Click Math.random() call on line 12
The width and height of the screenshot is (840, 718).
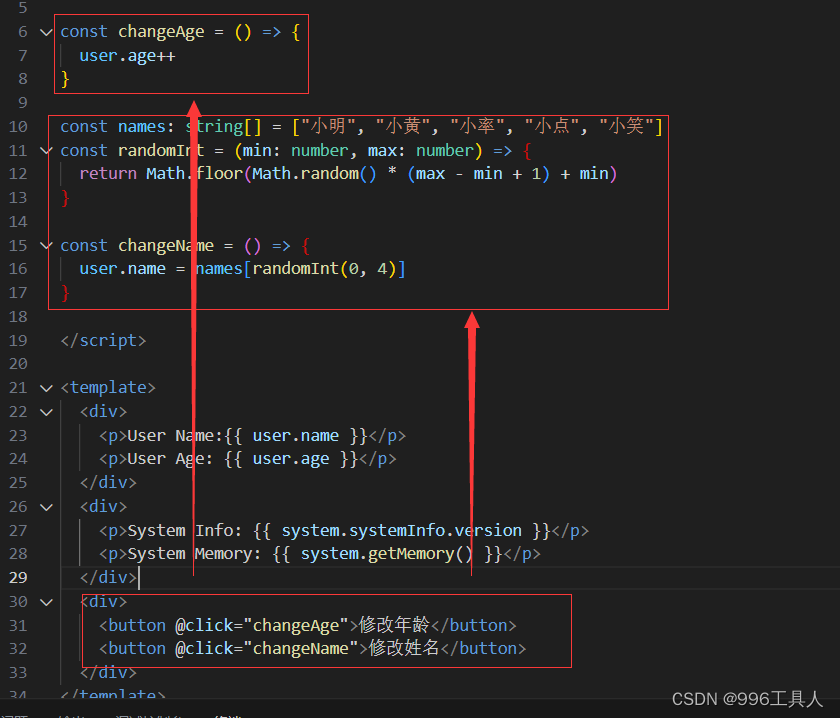point(314,174)
